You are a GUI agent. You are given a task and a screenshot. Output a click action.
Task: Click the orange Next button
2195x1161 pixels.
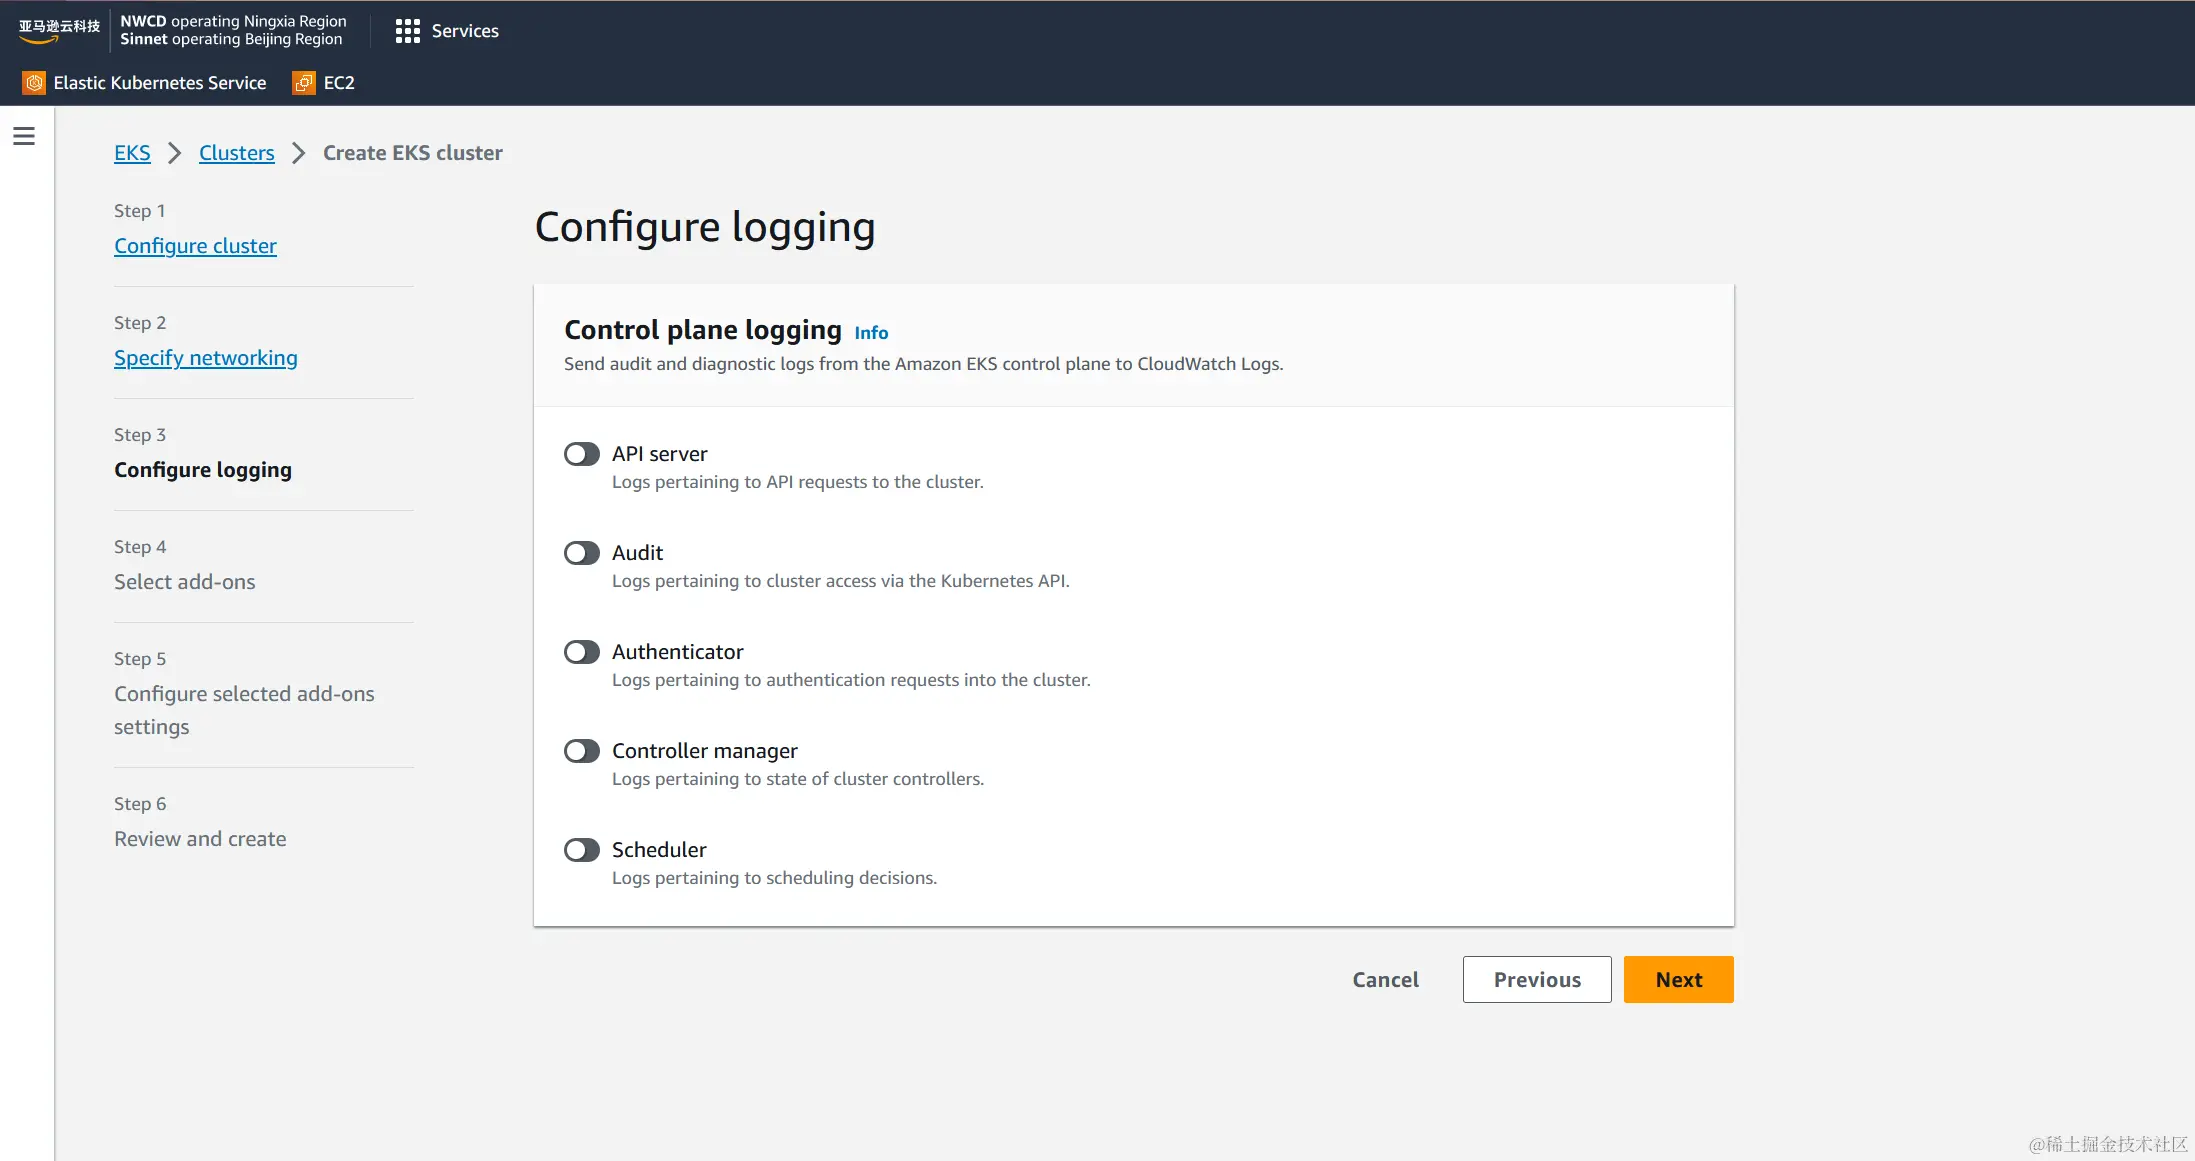point(1679,980)
